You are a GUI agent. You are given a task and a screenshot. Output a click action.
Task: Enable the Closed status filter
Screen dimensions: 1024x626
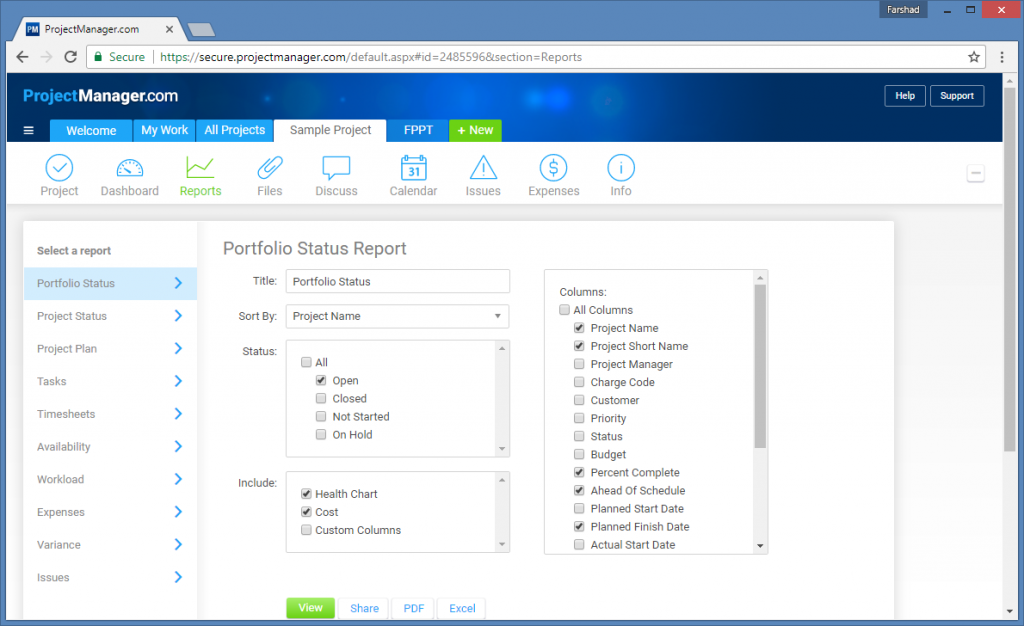(321, 398)
